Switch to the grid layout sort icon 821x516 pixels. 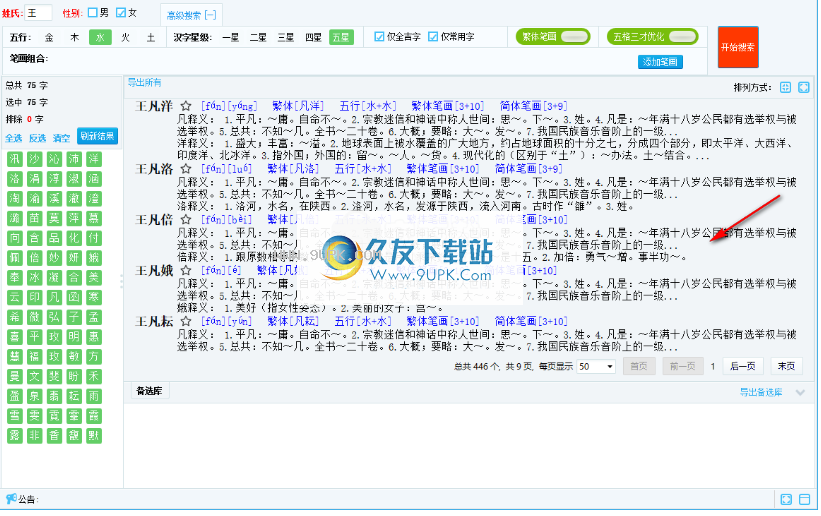(x=785, y=87)
